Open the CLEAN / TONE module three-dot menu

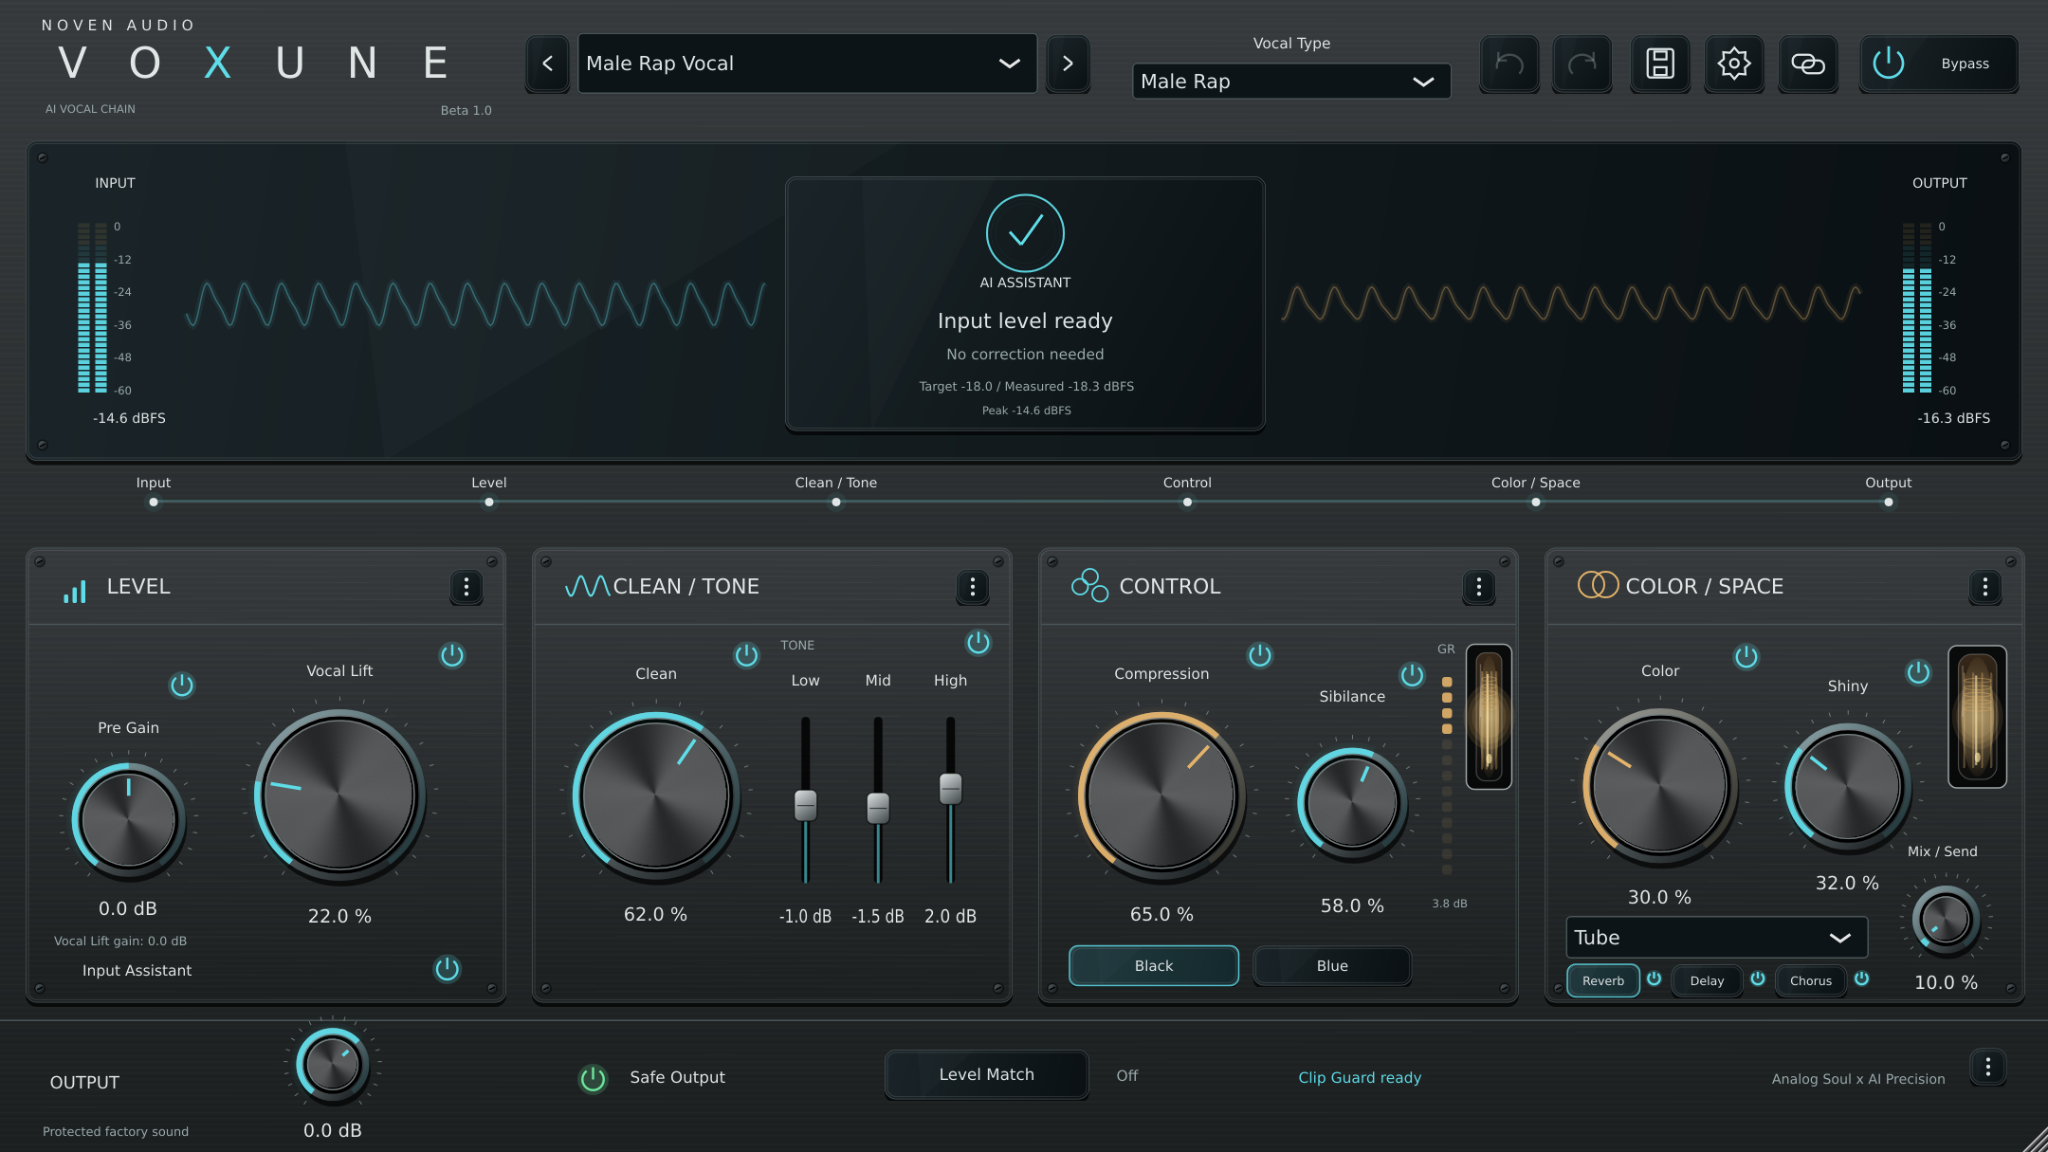coord(972,587)
